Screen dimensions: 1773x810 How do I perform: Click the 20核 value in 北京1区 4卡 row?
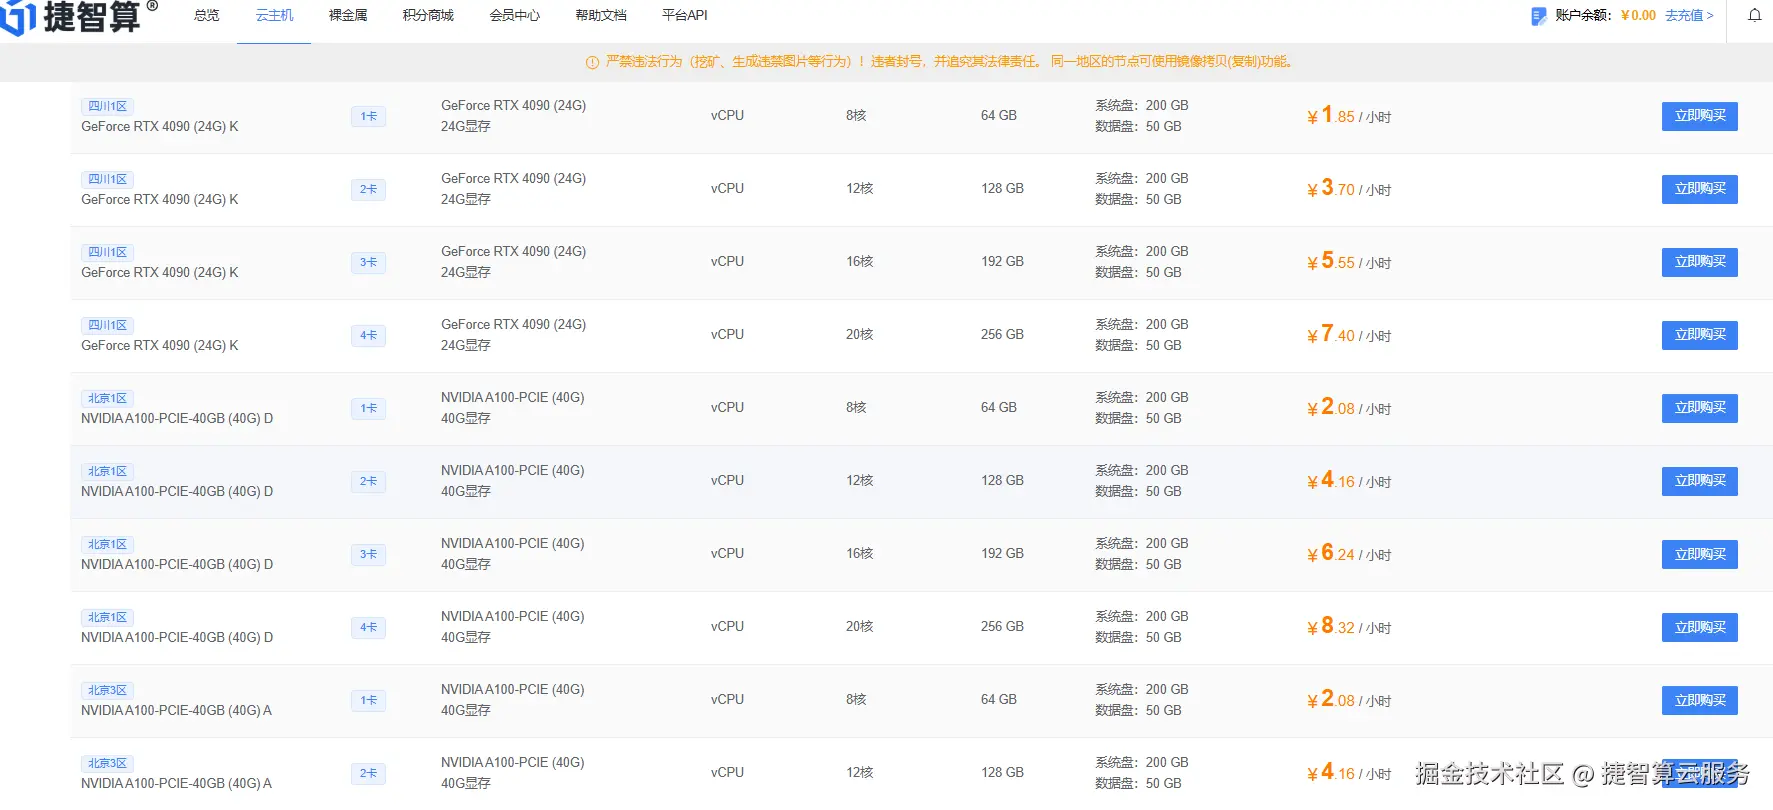[x=860, y=626]
